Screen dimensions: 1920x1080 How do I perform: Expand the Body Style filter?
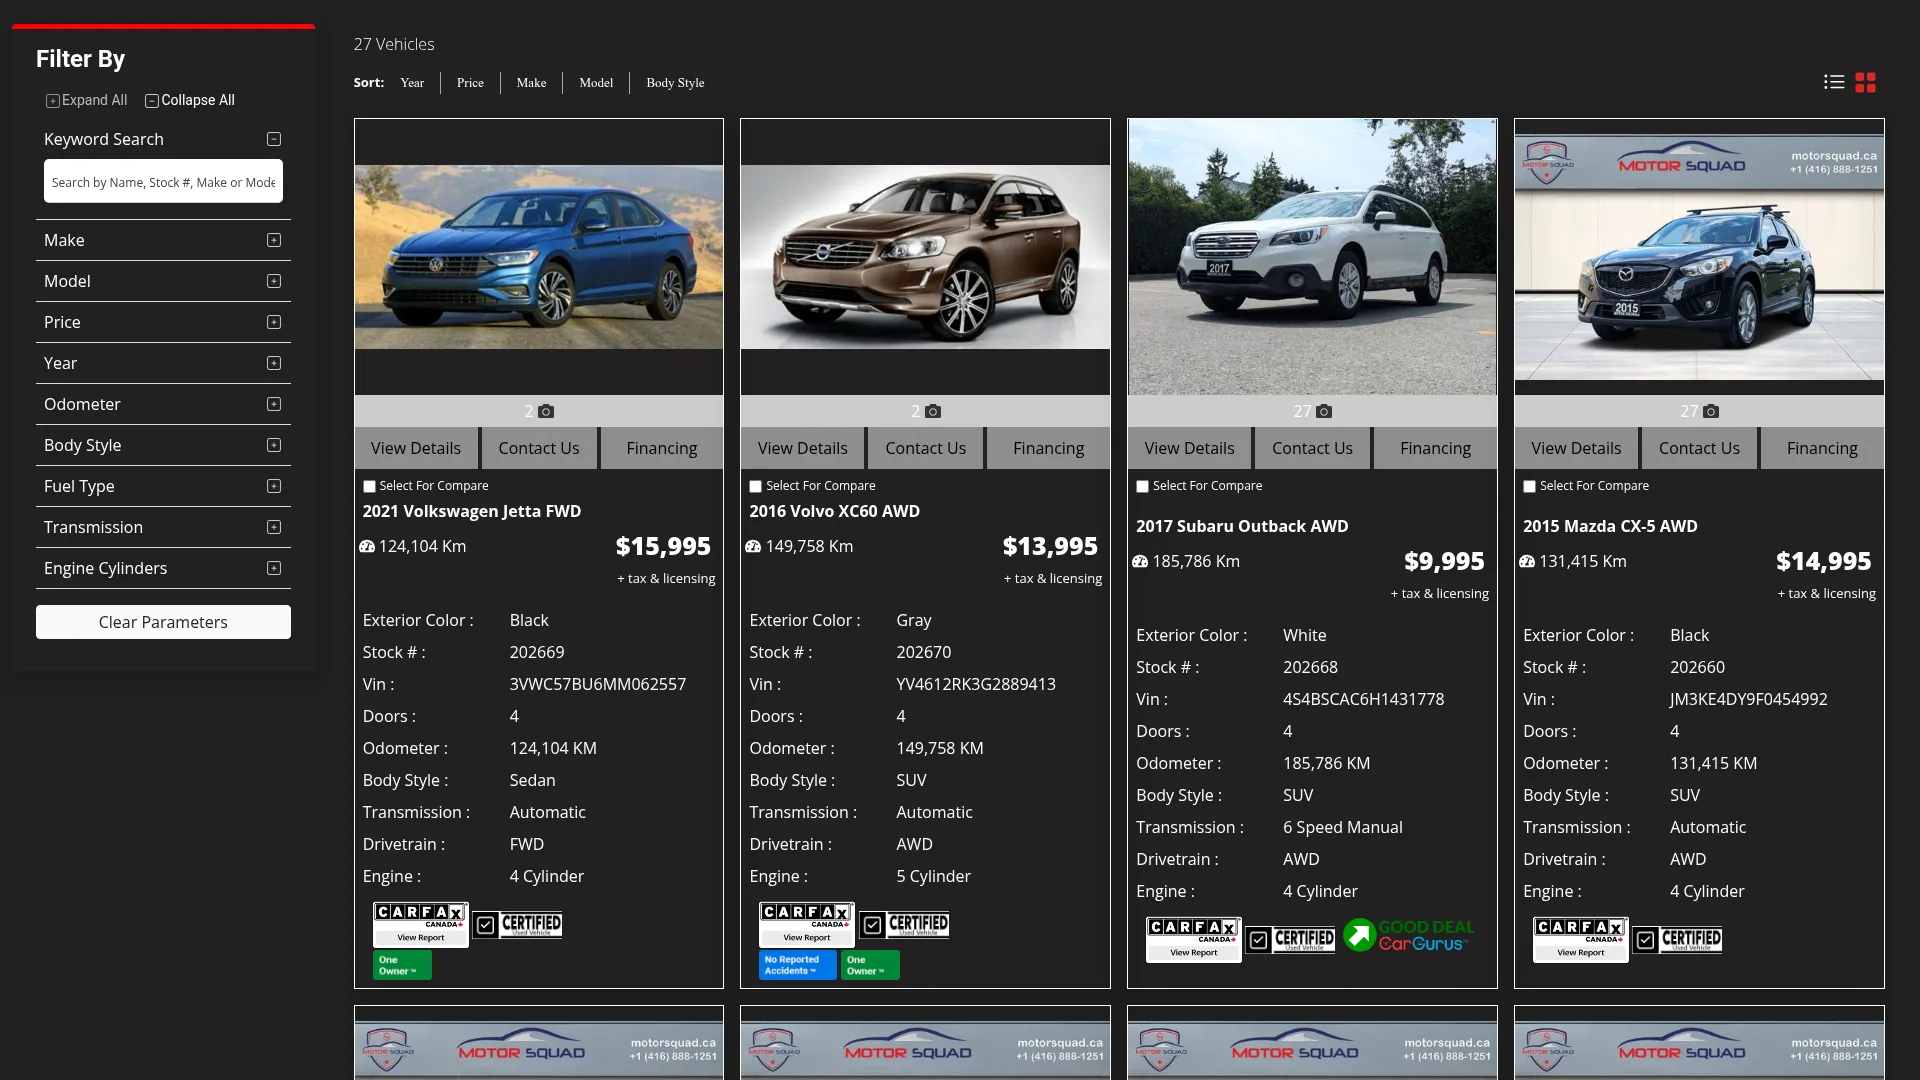[x=274, y=445]
